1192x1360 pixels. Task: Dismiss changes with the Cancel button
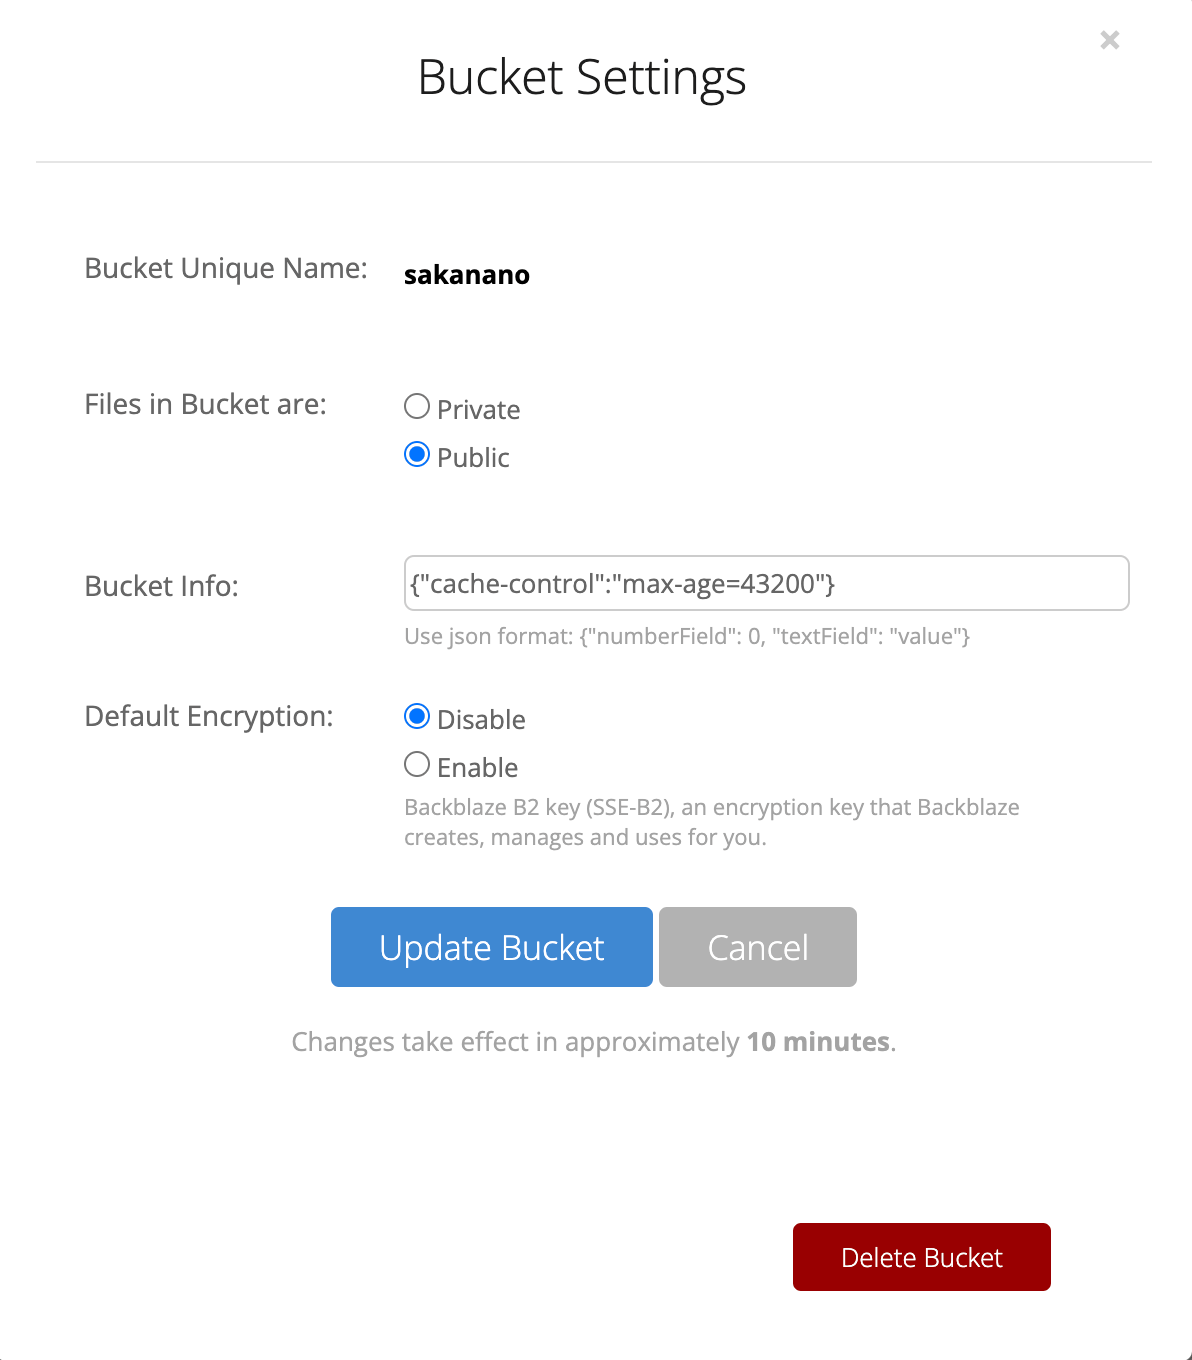[758, 947]
